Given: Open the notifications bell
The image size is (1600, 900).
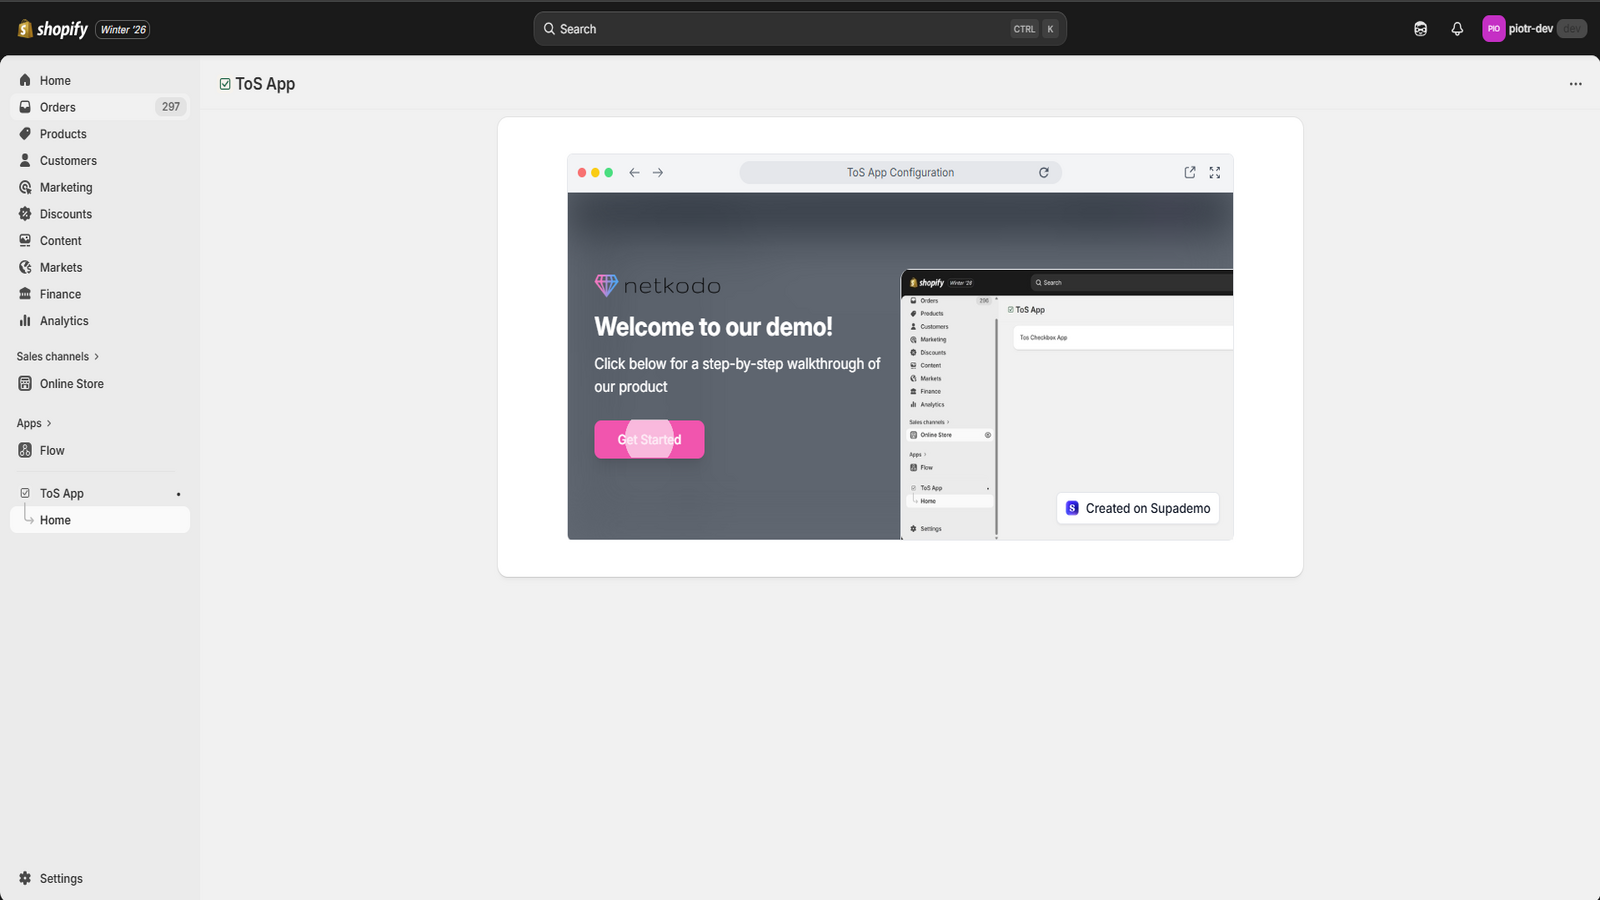Looking at the screenshot, I should click(1457, 29).
